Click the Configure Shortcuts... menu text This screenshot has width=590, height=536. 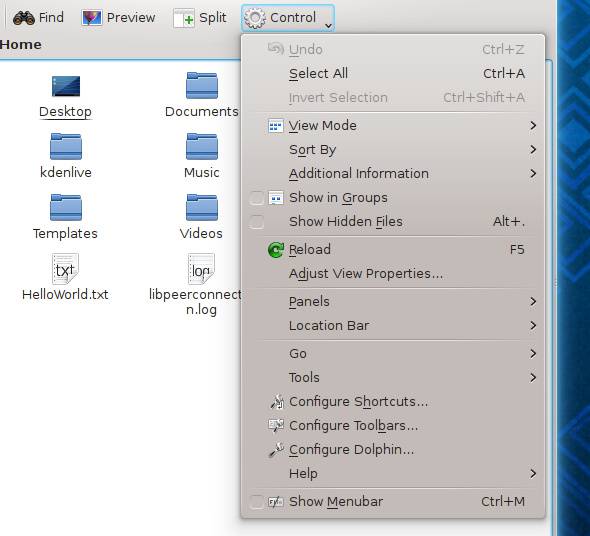[358, 402]
